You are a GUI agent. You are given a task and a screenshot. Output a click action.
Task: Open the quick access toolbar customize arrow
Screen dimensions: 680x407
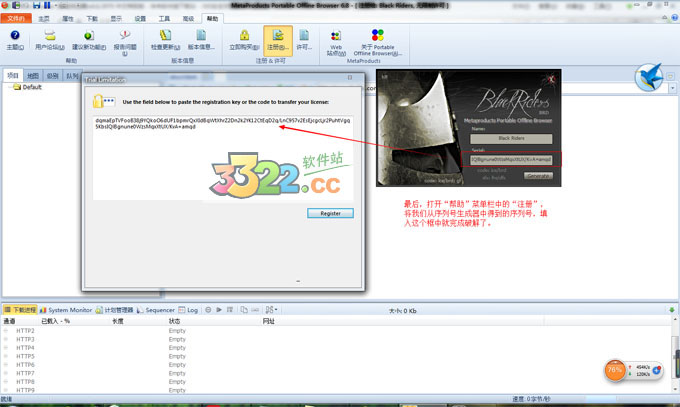pyautogui.click(x=56, y=5)
